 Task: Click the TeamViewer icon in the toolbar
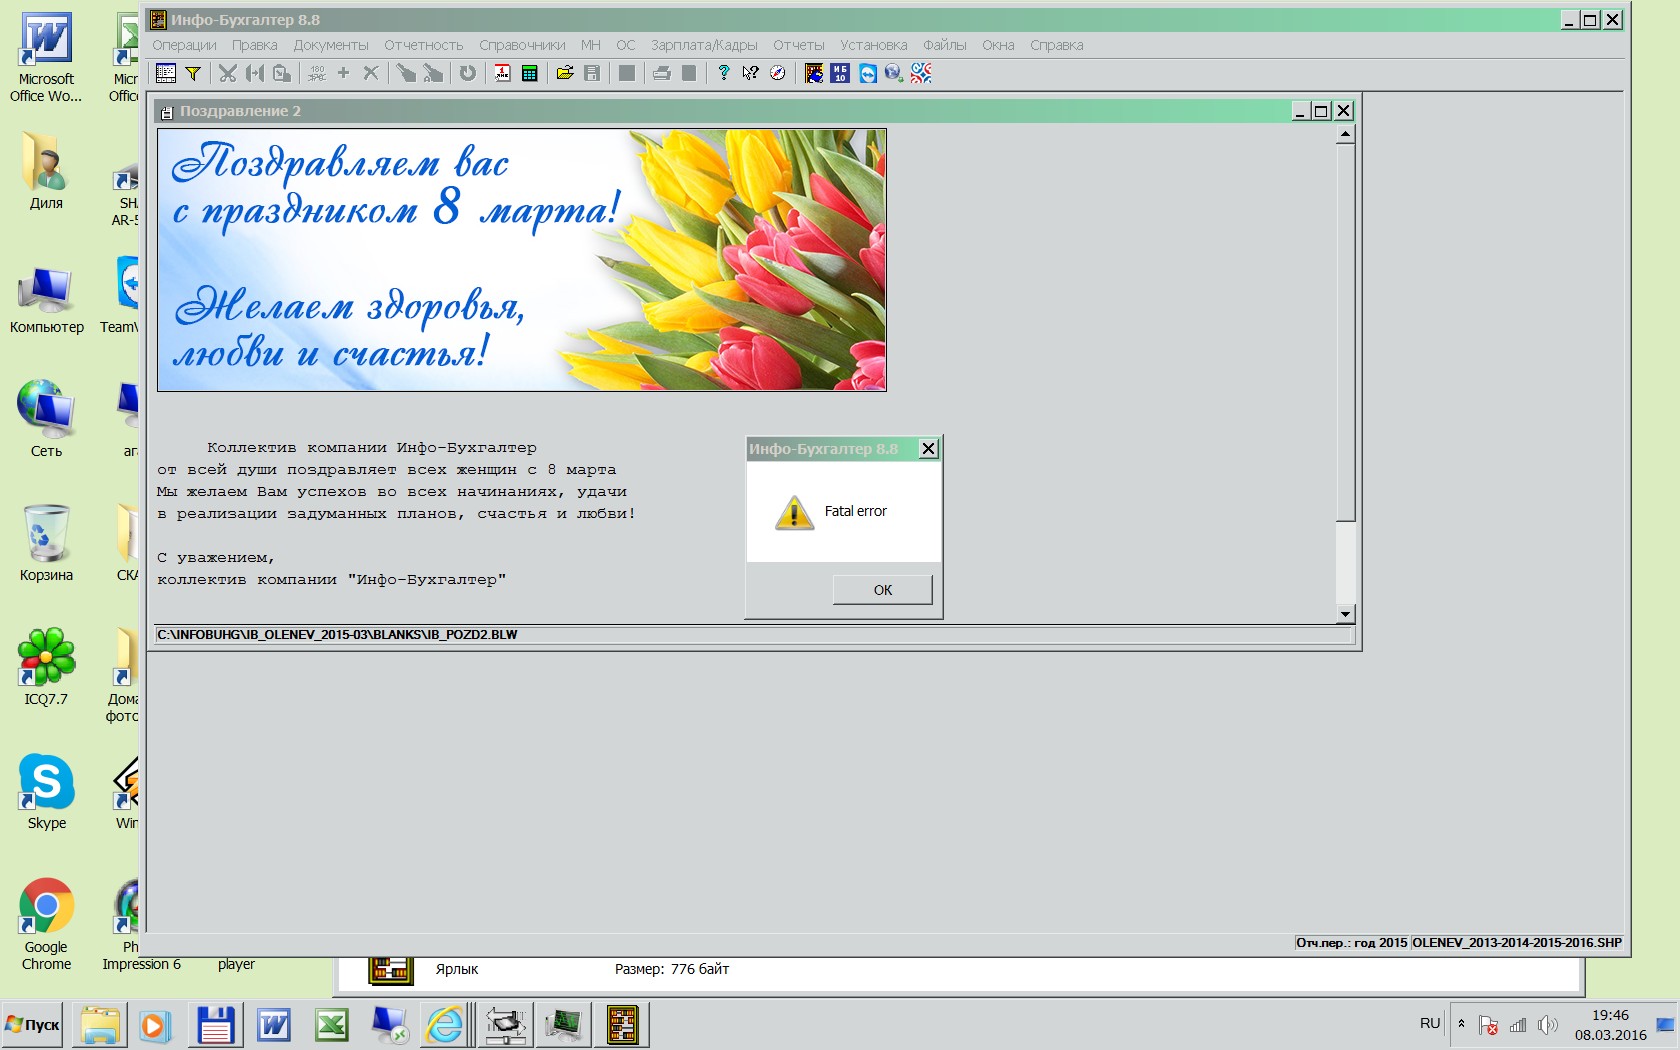(x=867, y=73)
